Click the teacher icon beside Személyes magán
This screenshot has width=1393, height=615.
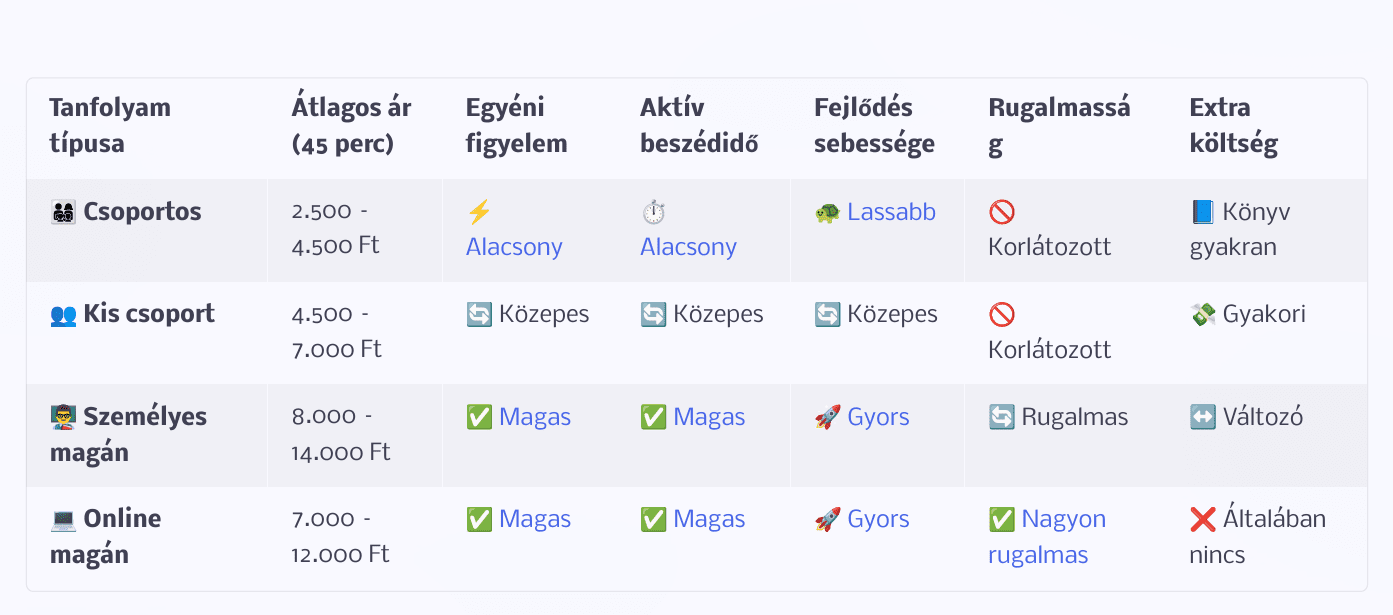tap(63, 417)
